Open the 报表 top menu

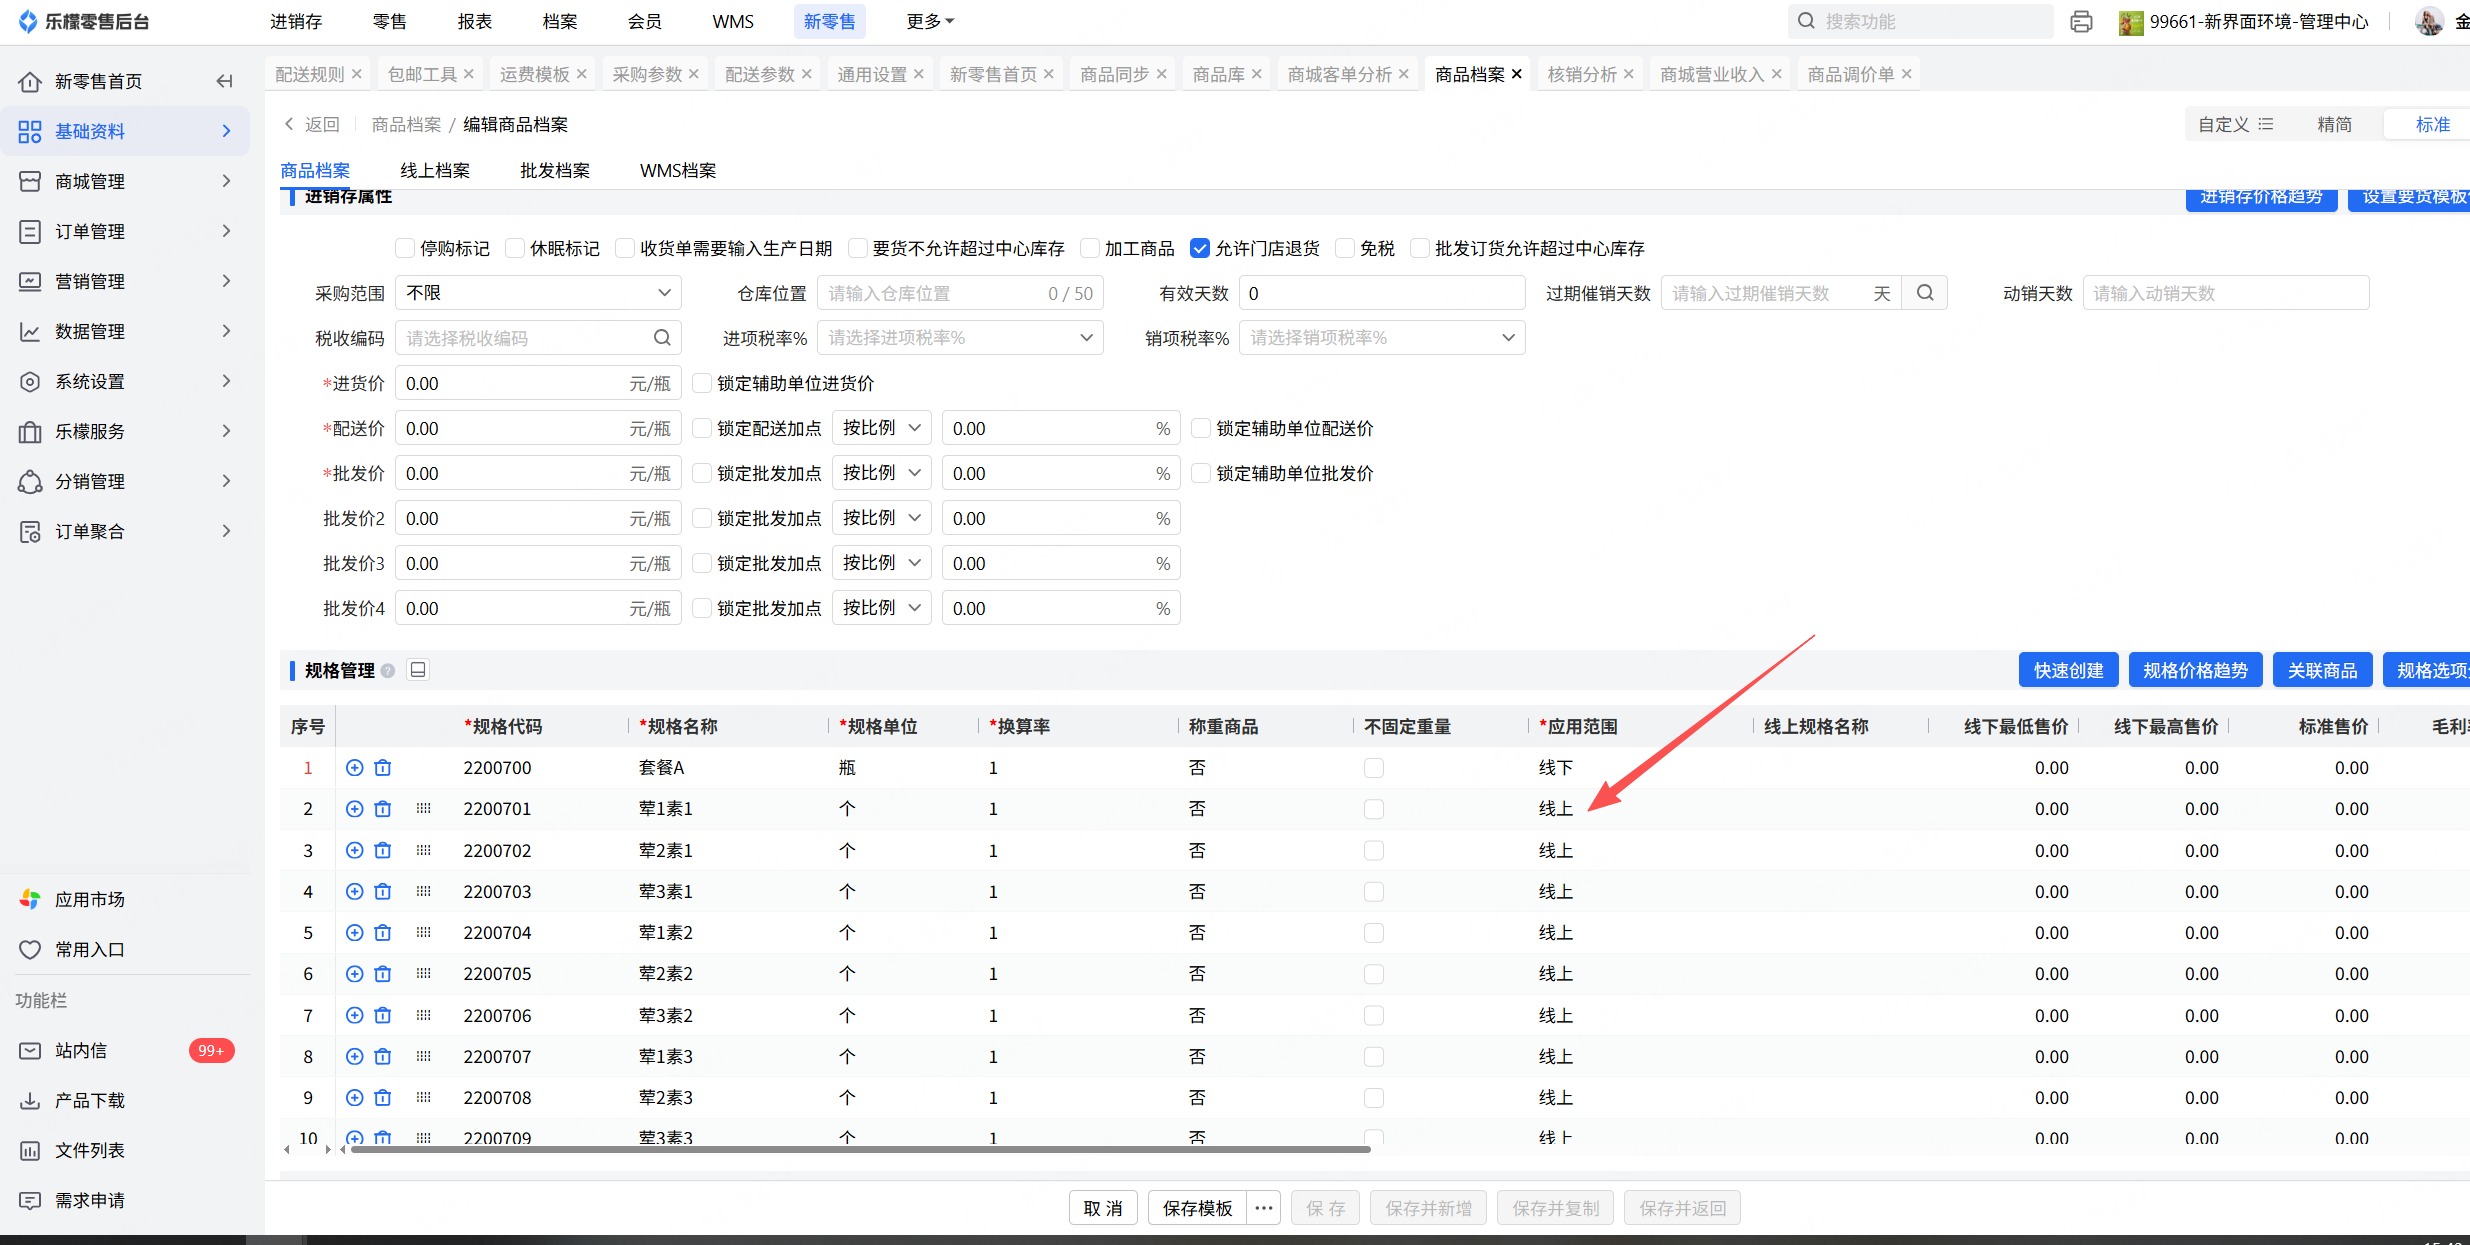tap(474, 21)
